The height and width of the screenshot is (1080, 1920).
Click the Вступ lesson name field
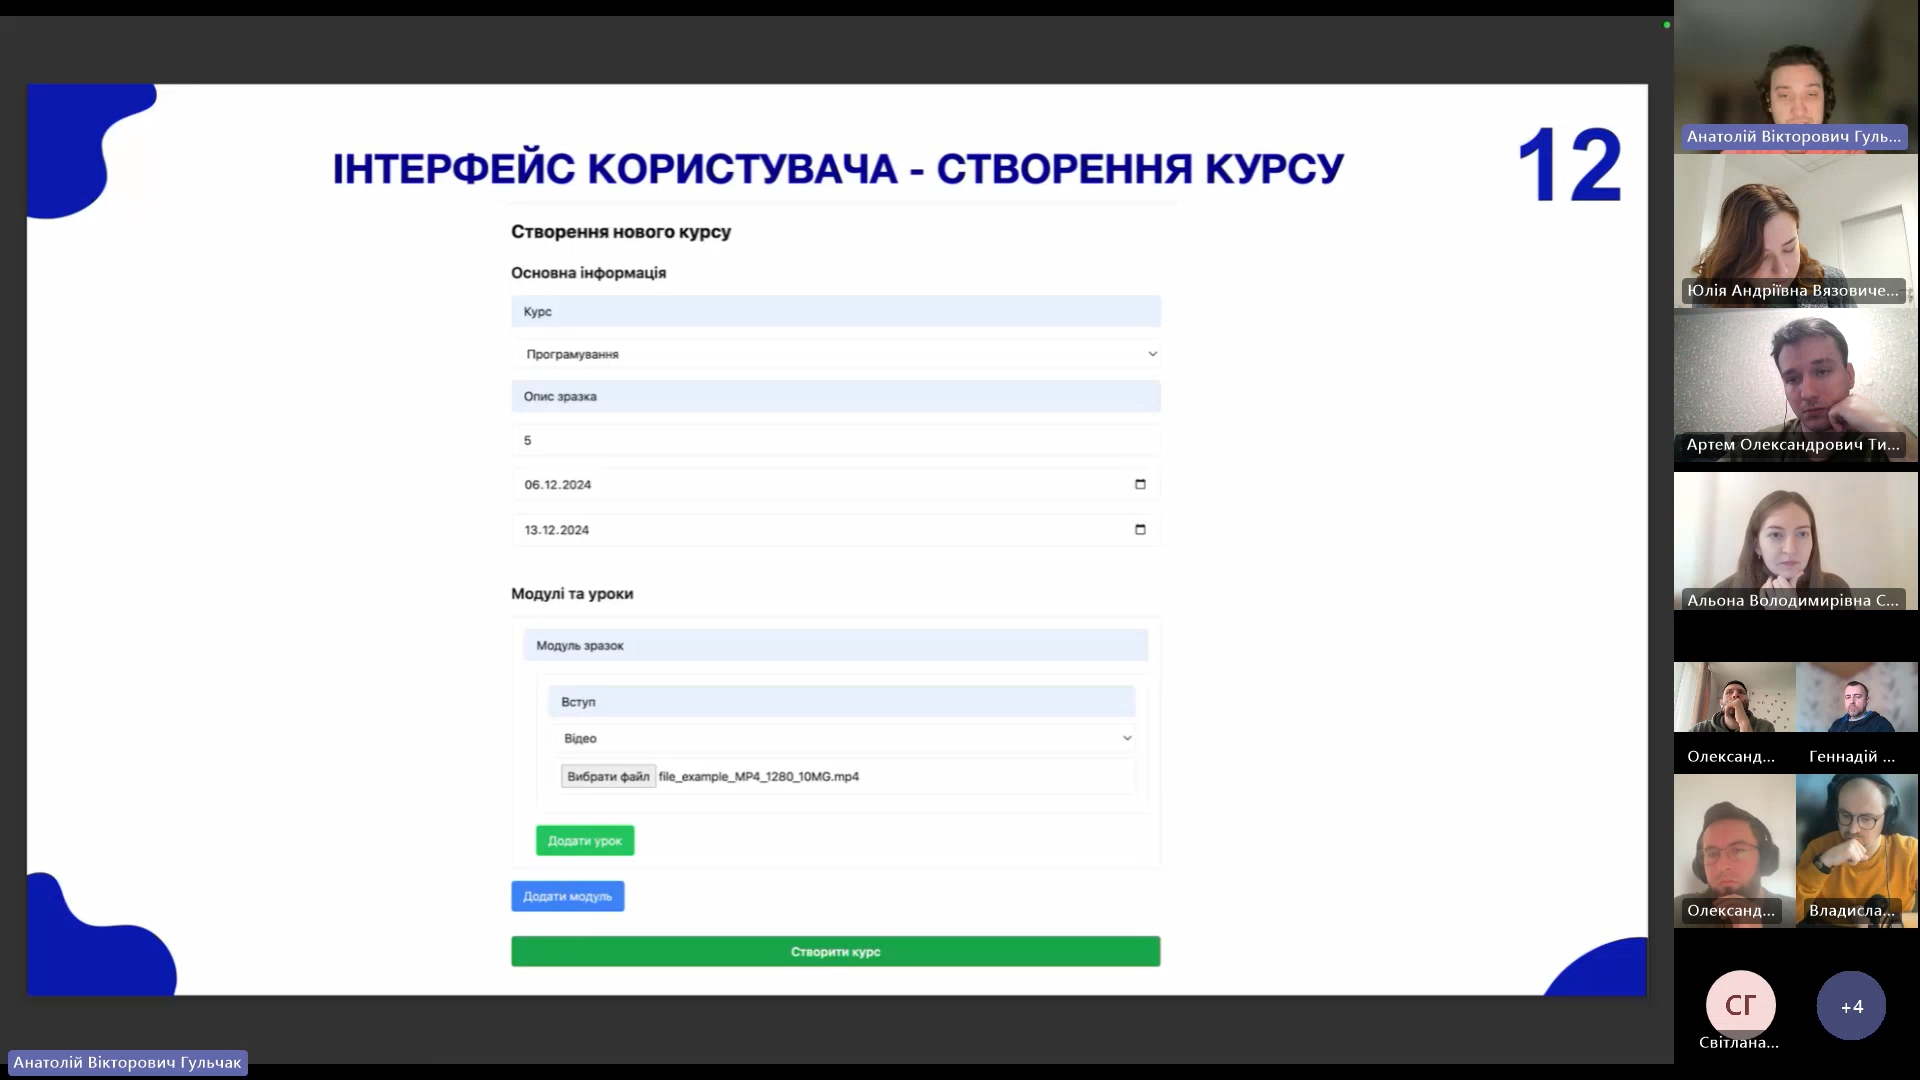(x=841, y=701)
